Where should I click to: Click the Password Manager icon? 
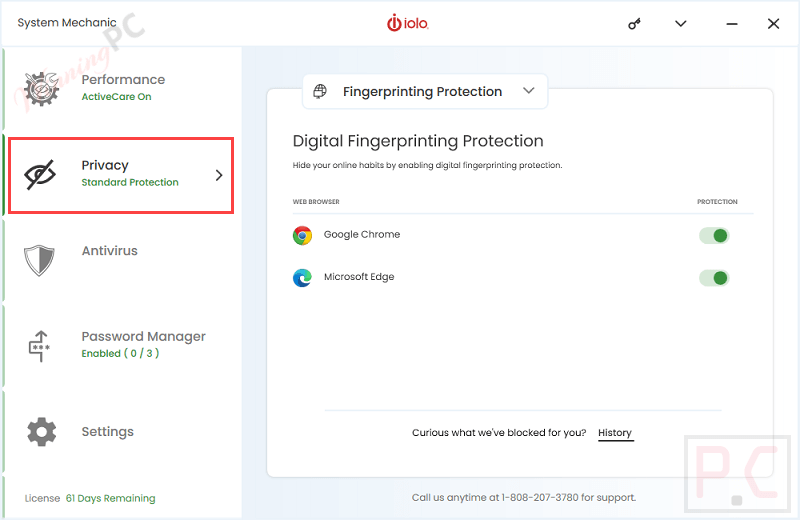point(39,346)
